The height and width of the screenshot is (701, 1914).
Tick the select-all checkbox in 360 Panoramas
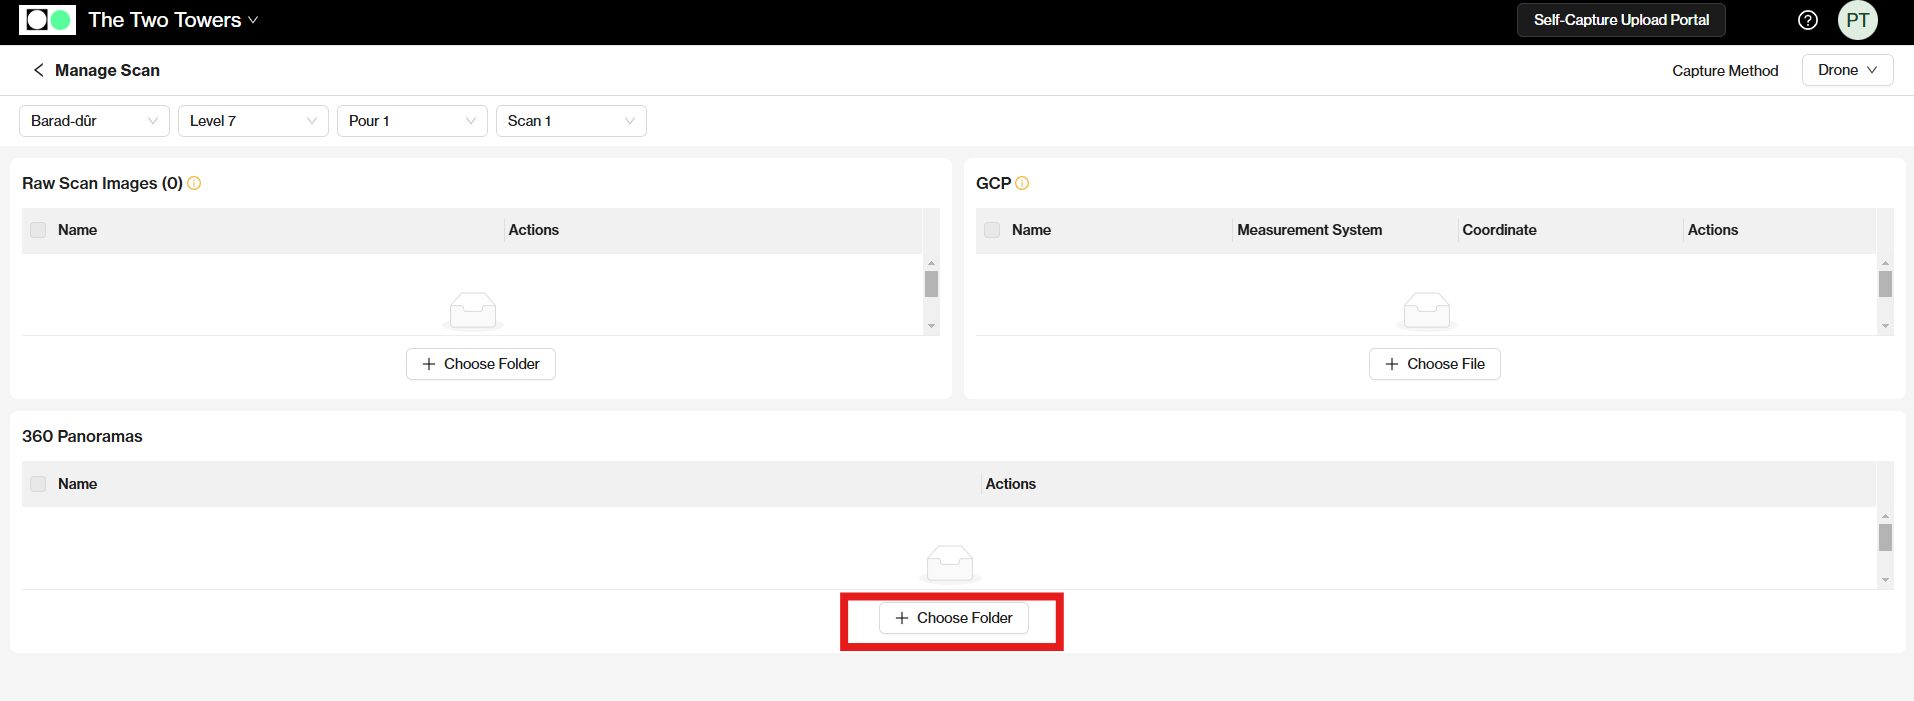point(38,484)
